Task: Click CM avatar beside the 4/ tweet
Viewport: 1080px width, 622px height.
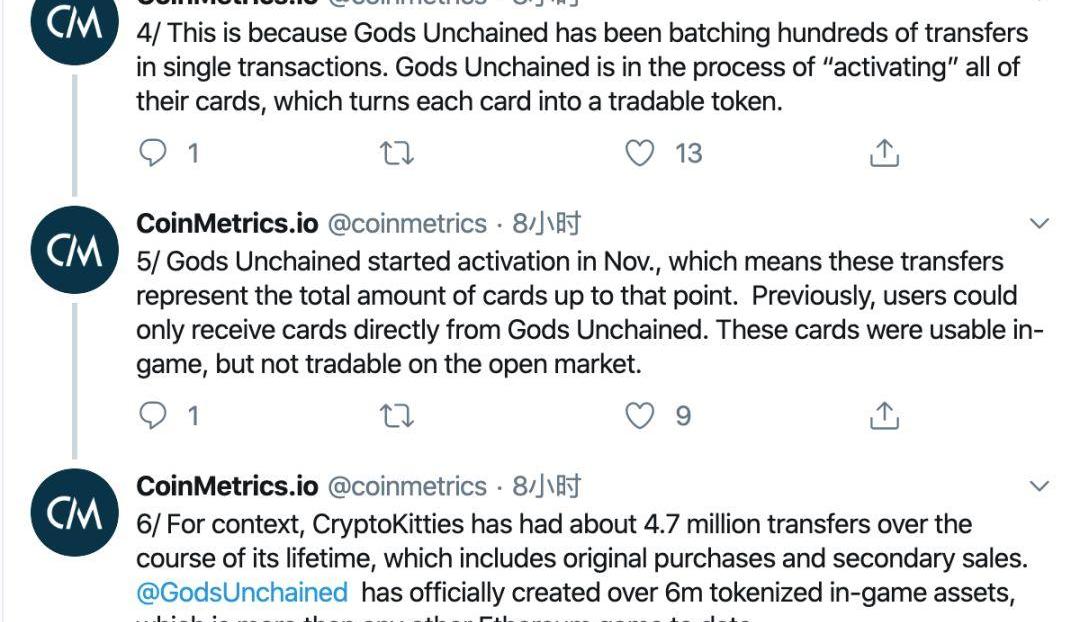Action: tap(74, 28)
